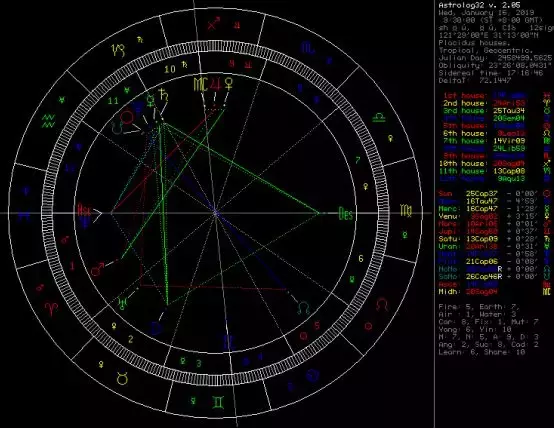Select the red Mars glyph in first house
This screenshot has height=429, width=554.
click(98, 269)
